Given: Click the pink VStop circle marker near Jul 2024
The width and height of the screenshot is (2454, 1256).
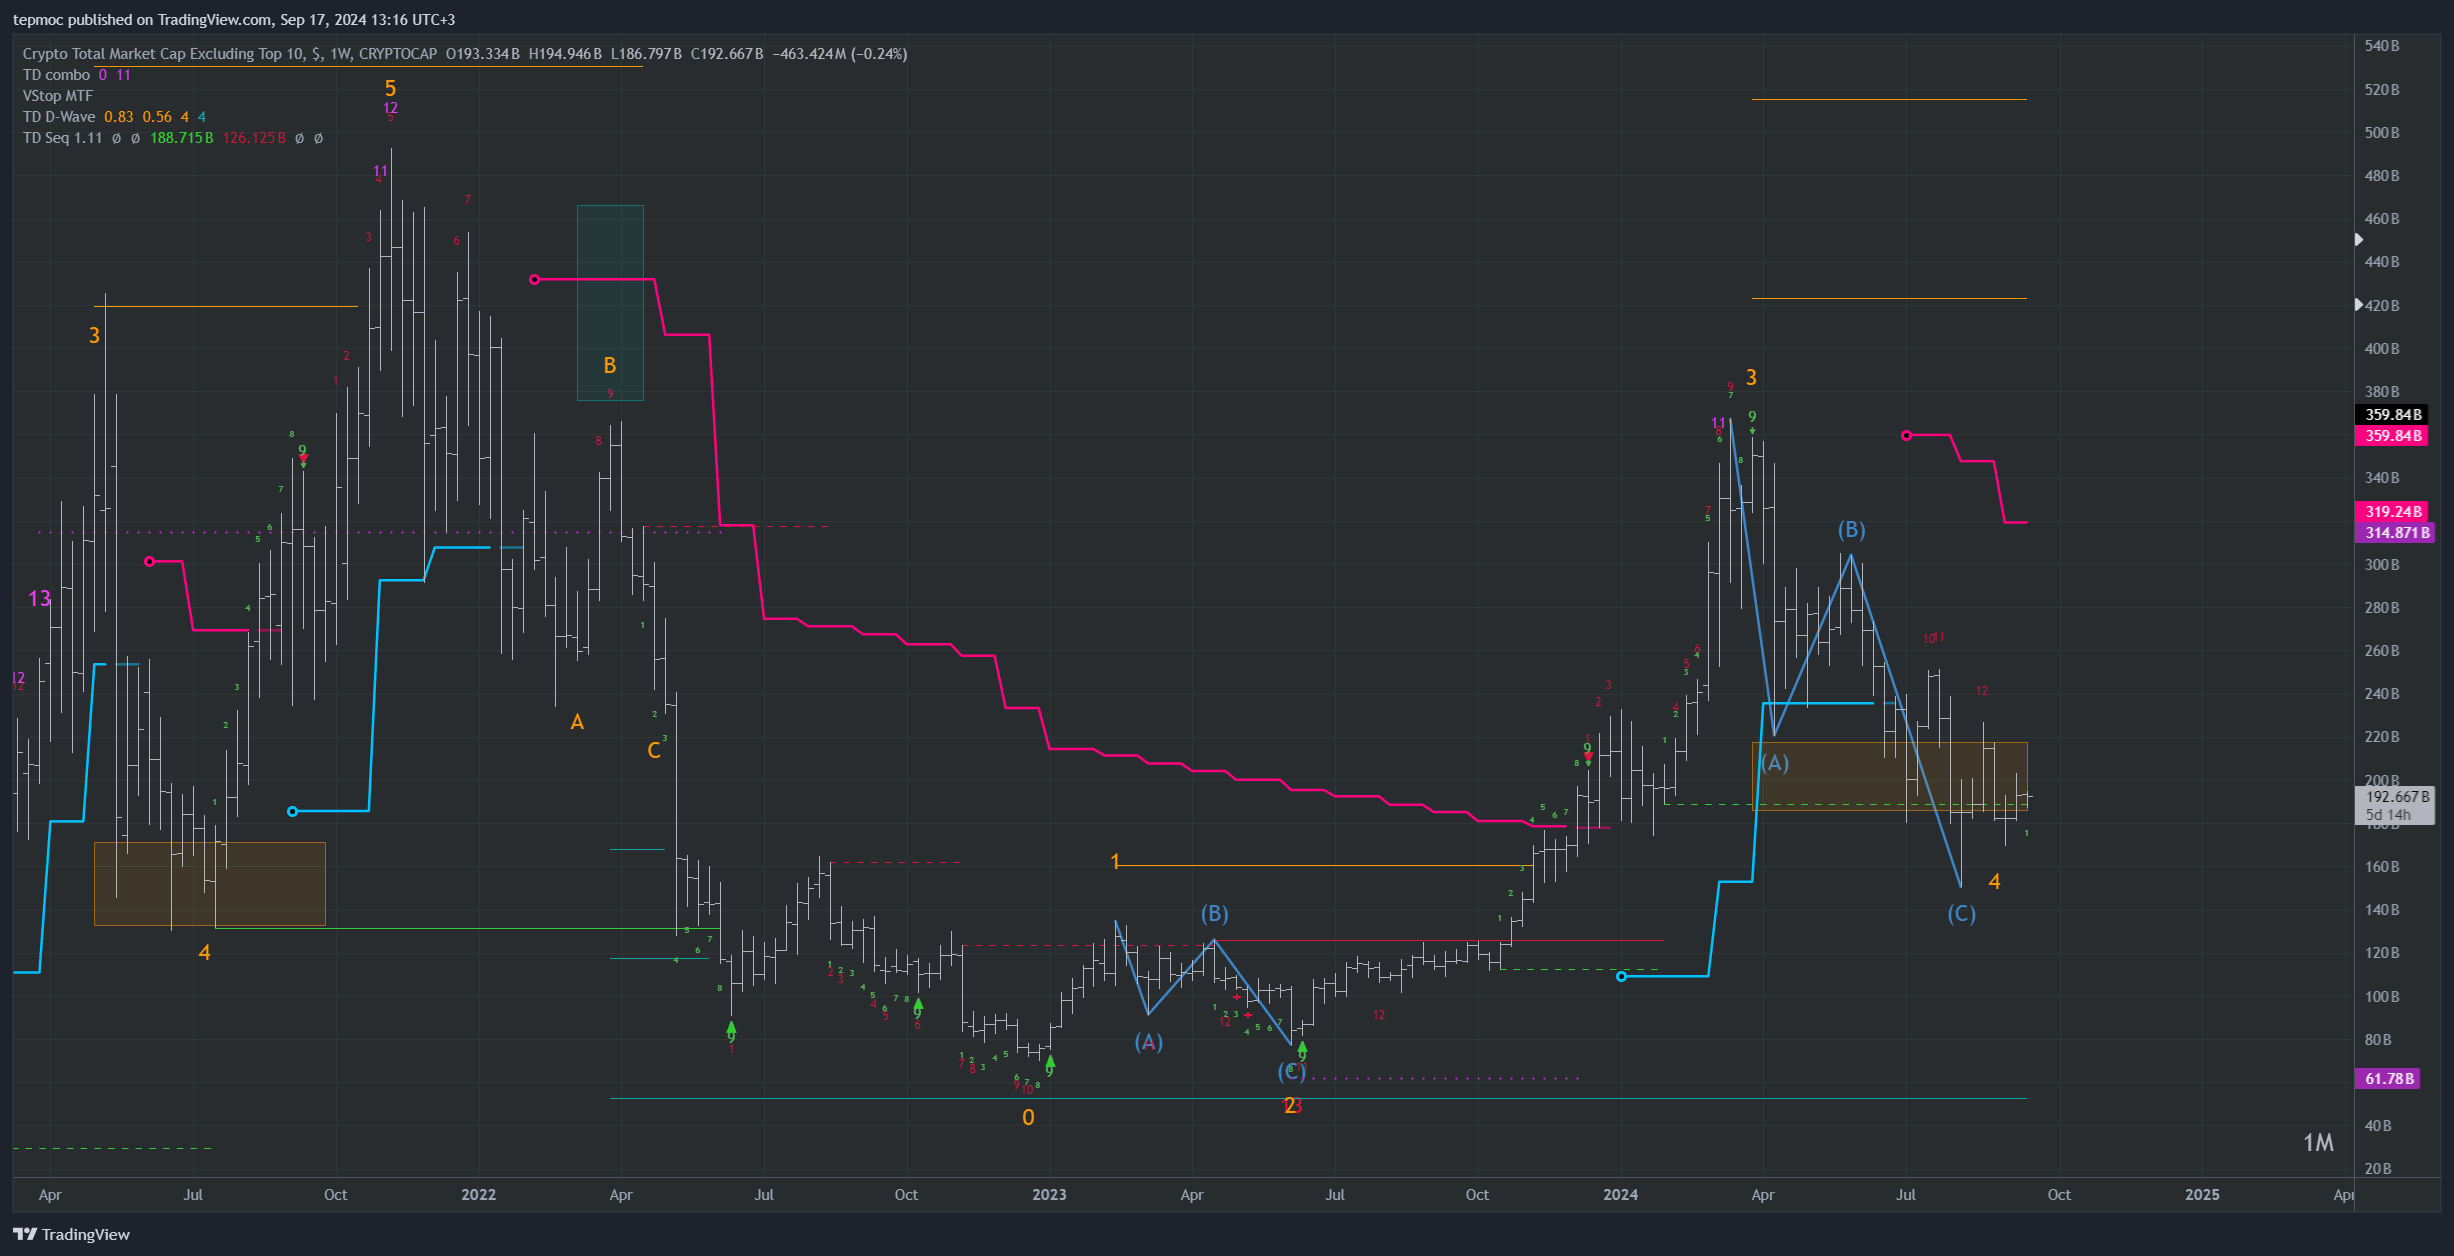Looking at the screenshot, I should (x=1906, y=435).
